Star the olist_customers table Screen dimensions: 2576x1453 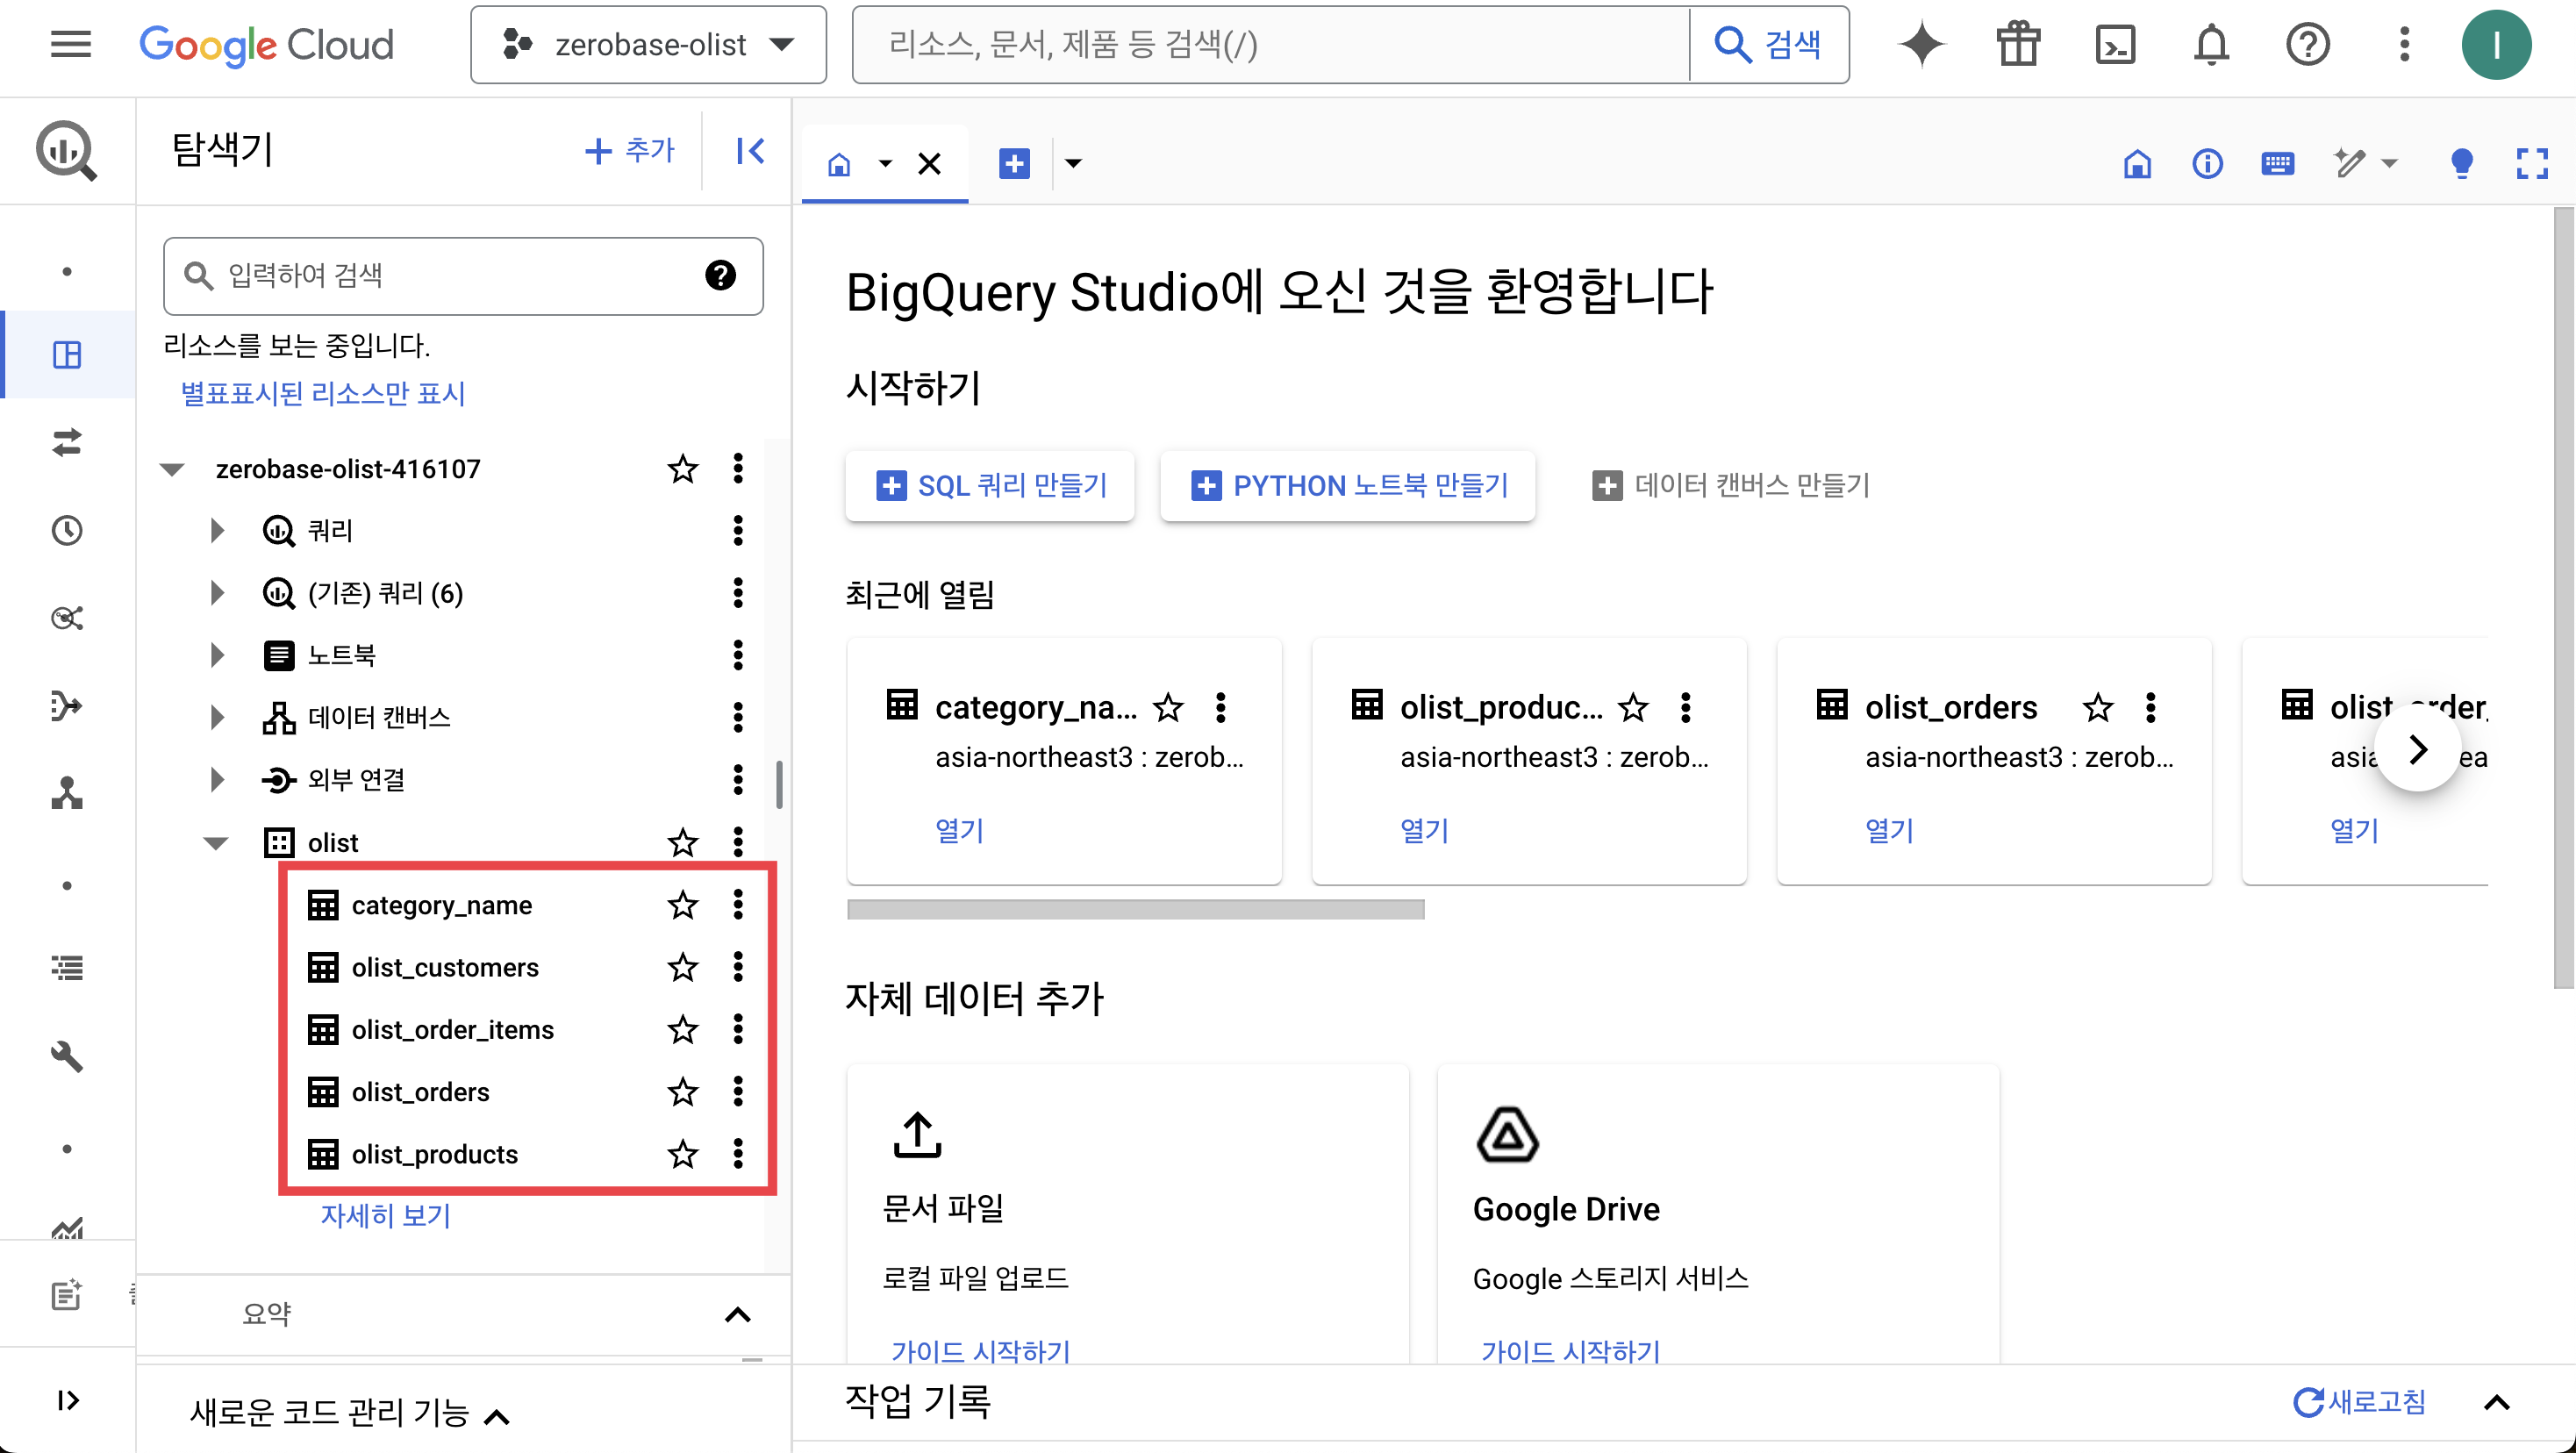click(682, 967)
